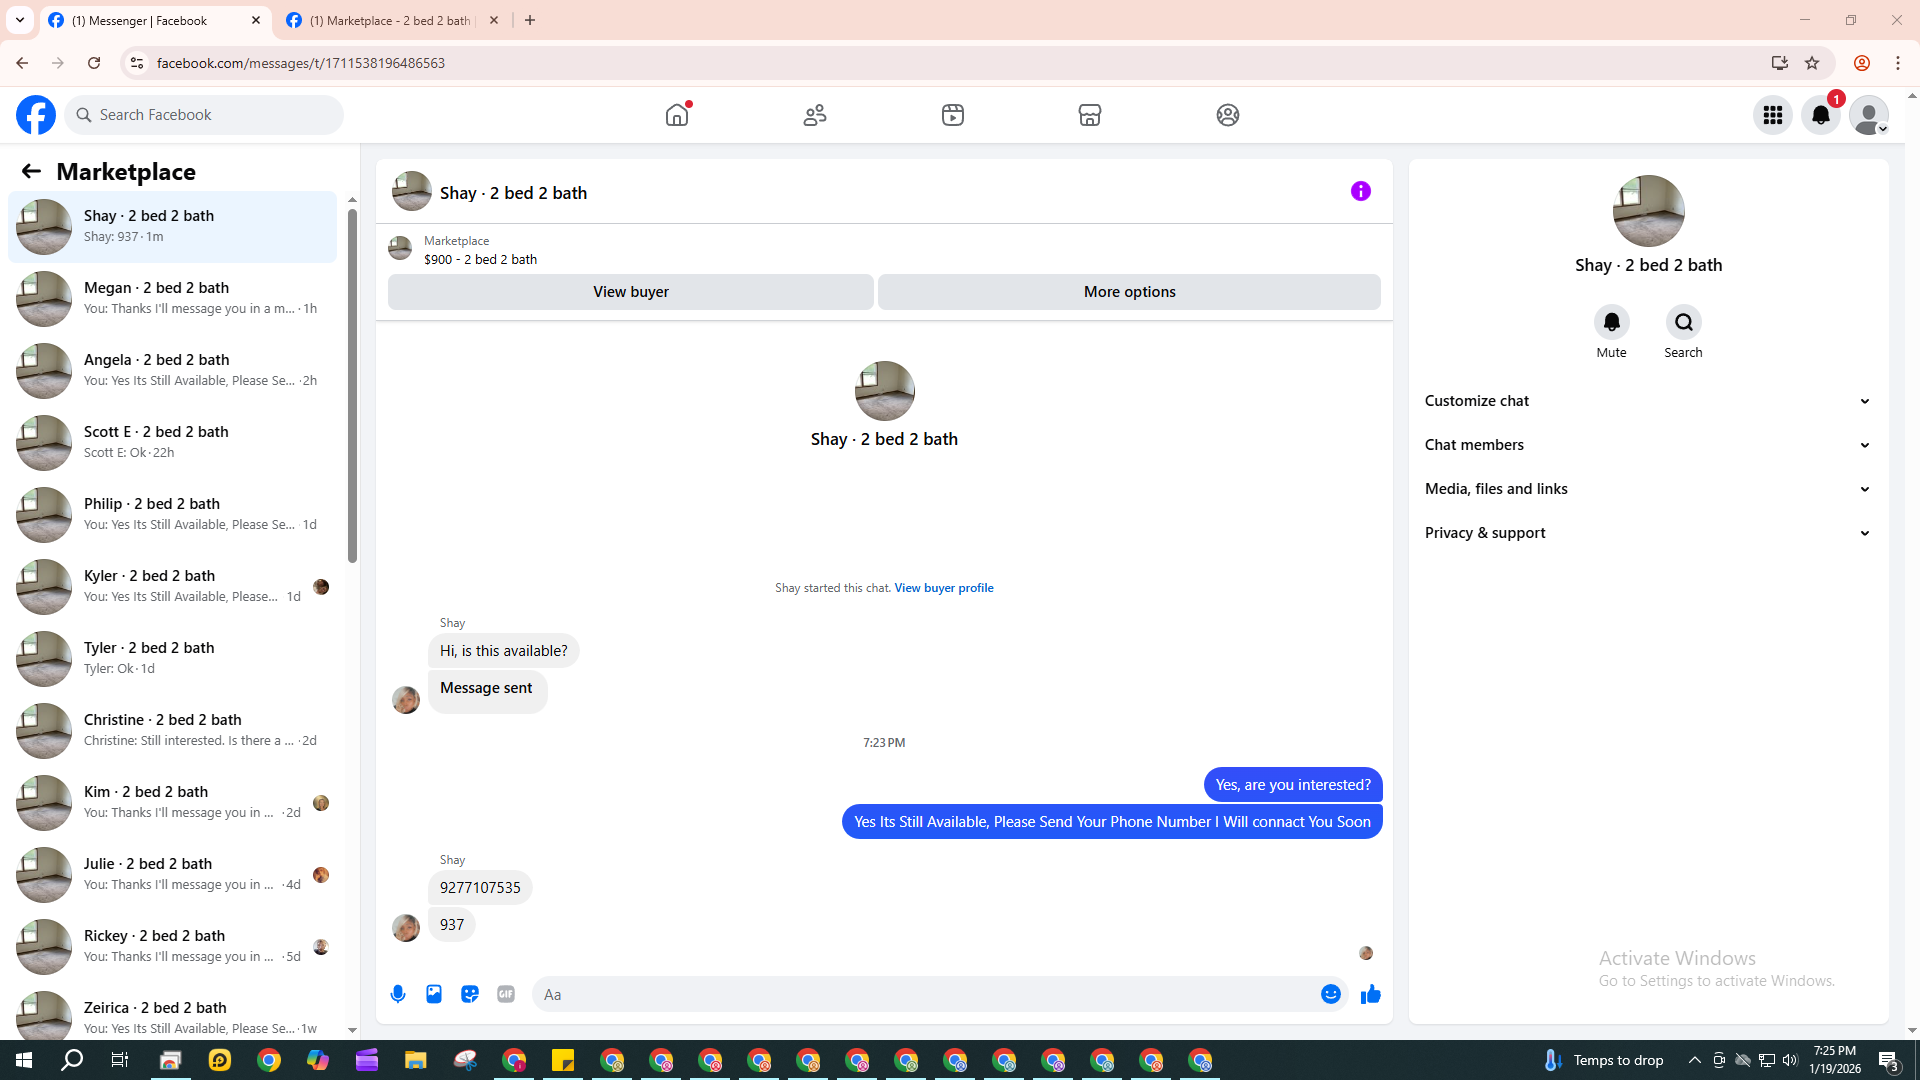Open the GIF picker icon
The height and width of the screenshot is (1080, 1920).
tap(506, 994)
